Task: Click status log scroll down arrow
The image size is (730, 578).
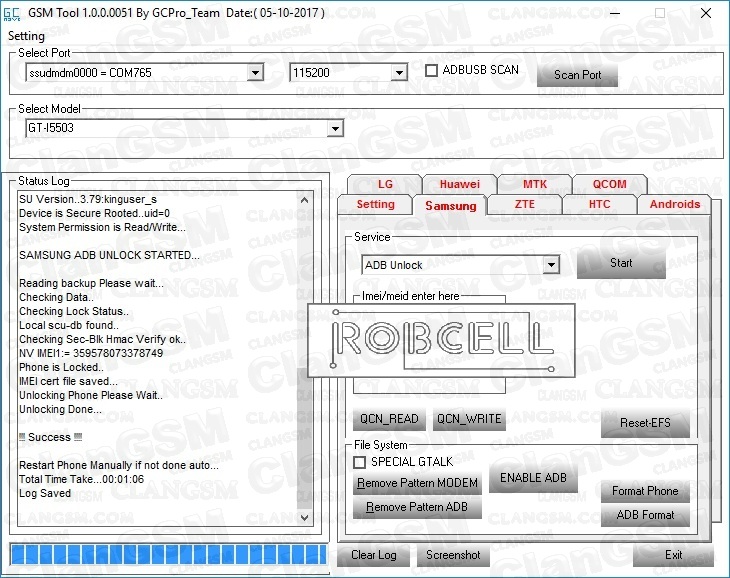Action: pos(304,518)
